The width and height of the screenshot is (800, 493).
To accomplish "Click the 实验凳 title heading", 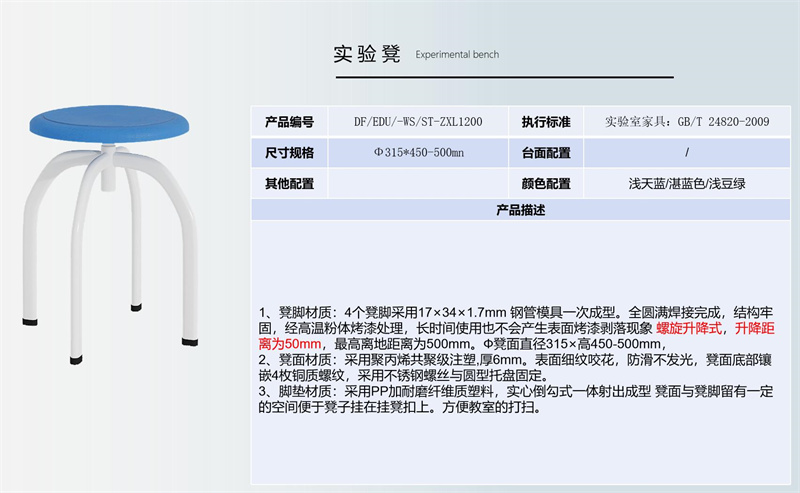I will click(x=367, y=54).
